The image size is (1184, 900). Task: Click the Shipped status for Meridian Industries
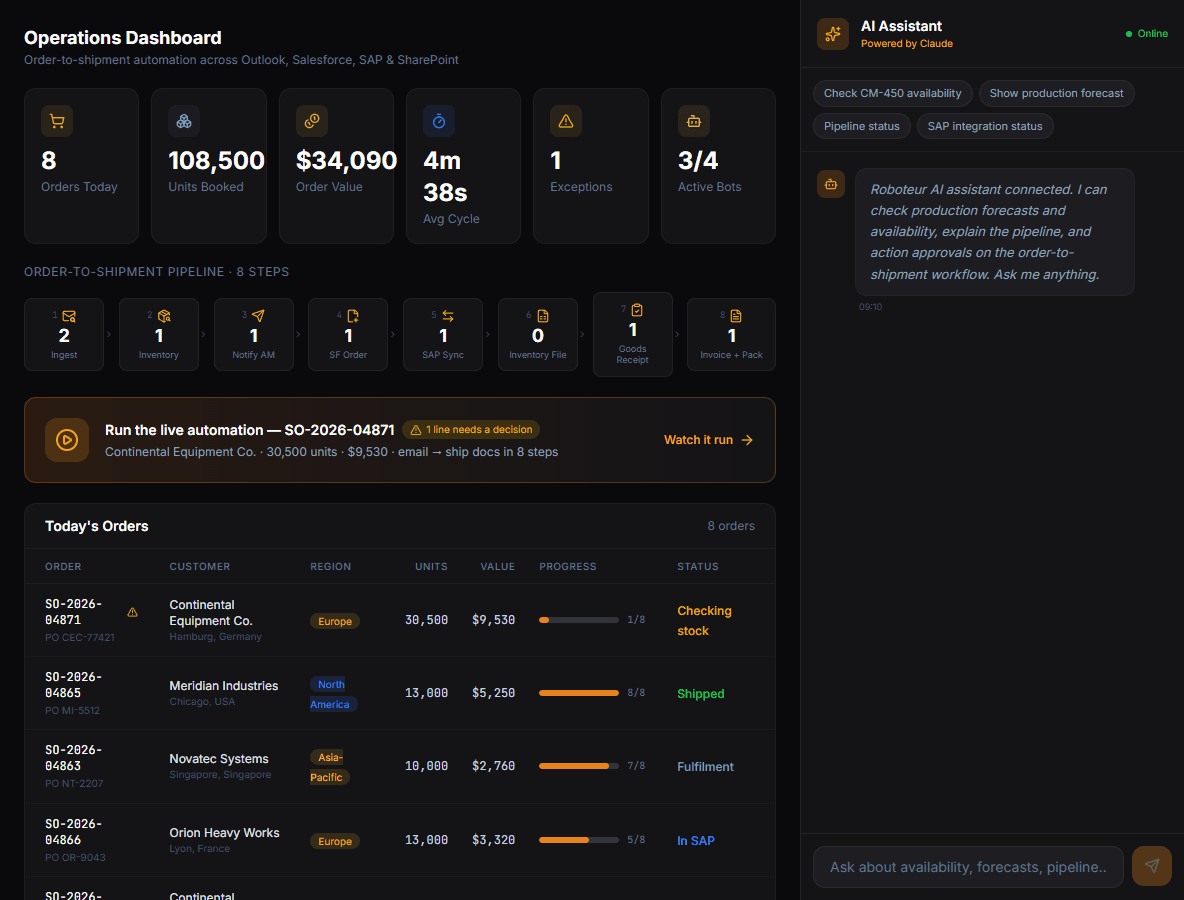tap(701, 694)
